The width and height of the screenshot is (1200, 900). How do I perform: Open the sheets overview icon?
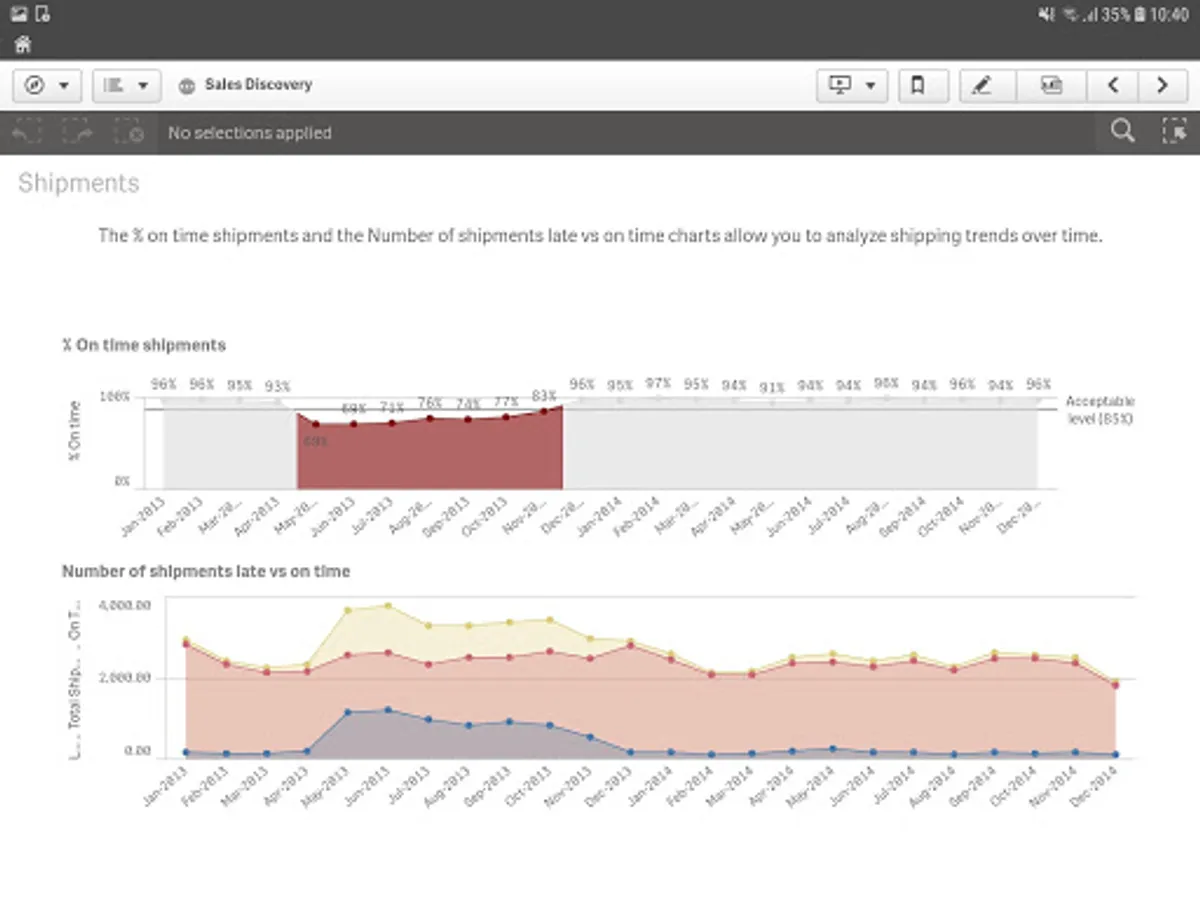point(1051,86)
